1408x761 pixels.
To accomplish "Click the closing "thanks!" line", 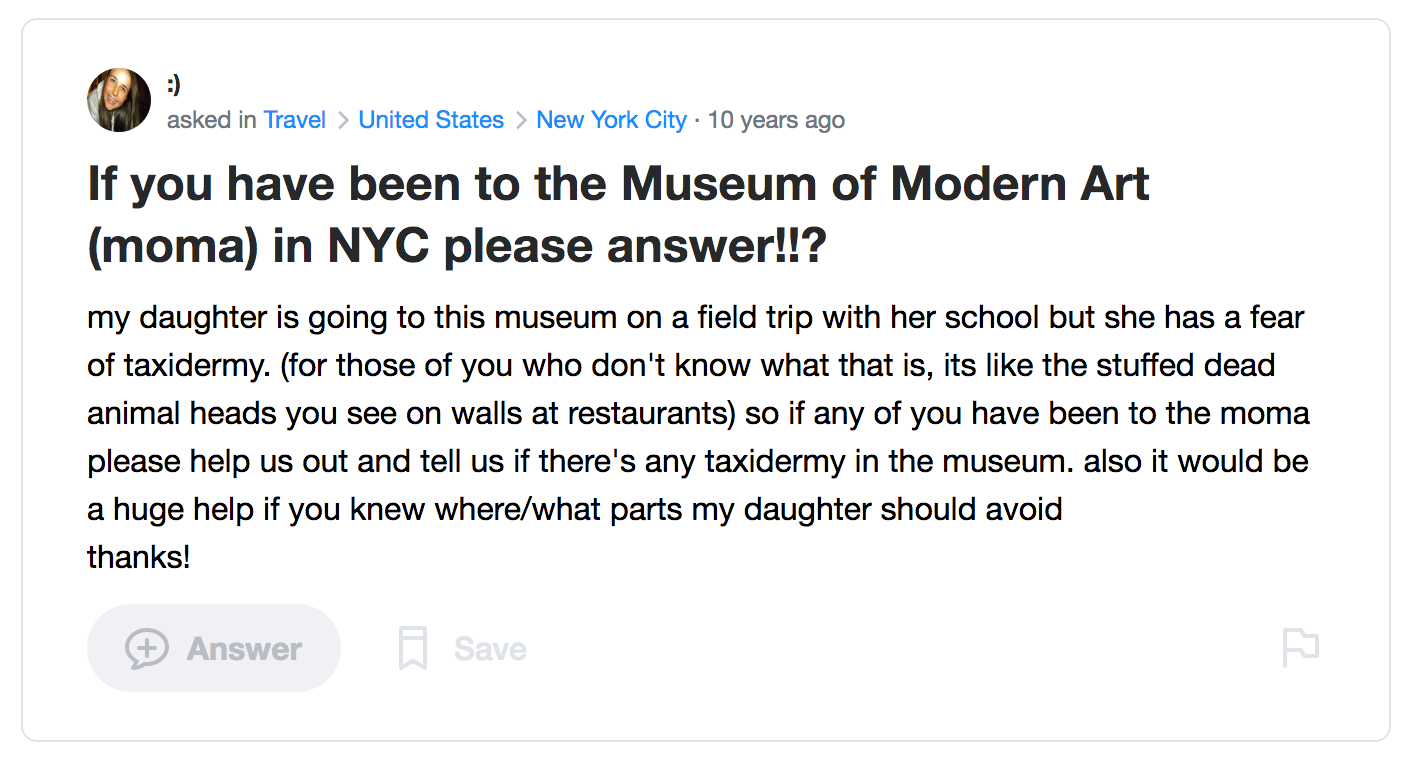I will (138, 557).
